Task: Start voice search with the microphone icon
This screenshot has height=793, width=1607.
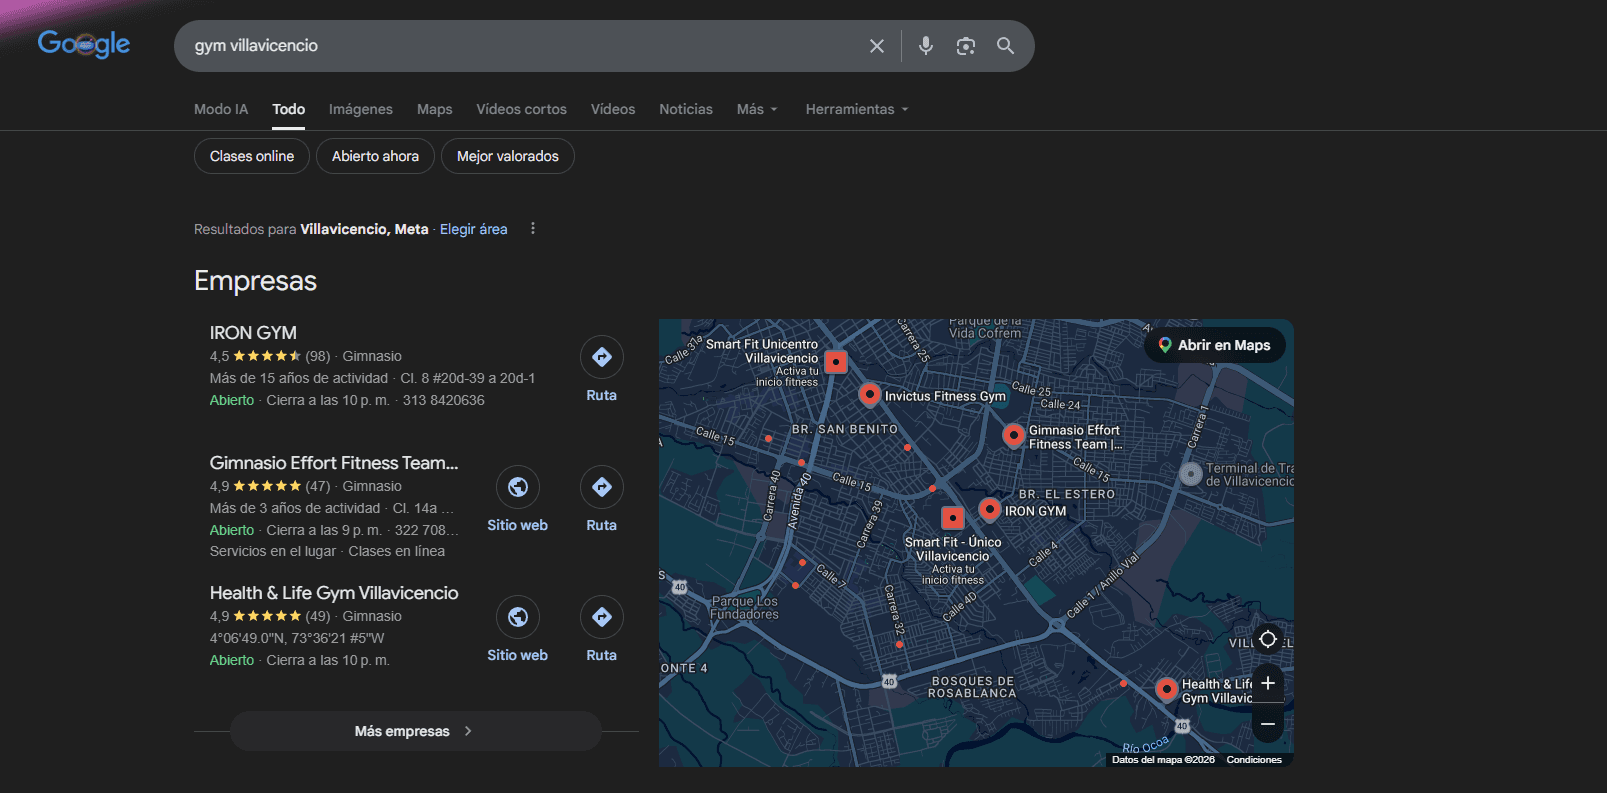Action: tap(926, 46)
